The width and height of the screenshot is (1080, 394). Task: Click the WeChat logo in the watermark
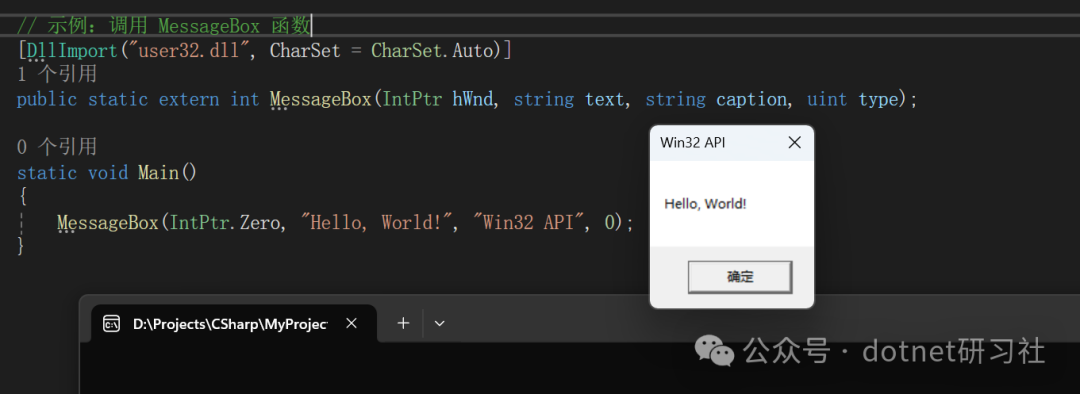point(714,351)
